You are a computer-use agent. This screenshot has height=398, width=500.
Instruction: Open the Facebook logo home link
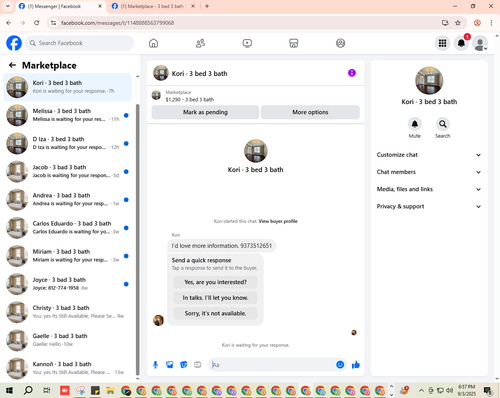pos(14,43)
